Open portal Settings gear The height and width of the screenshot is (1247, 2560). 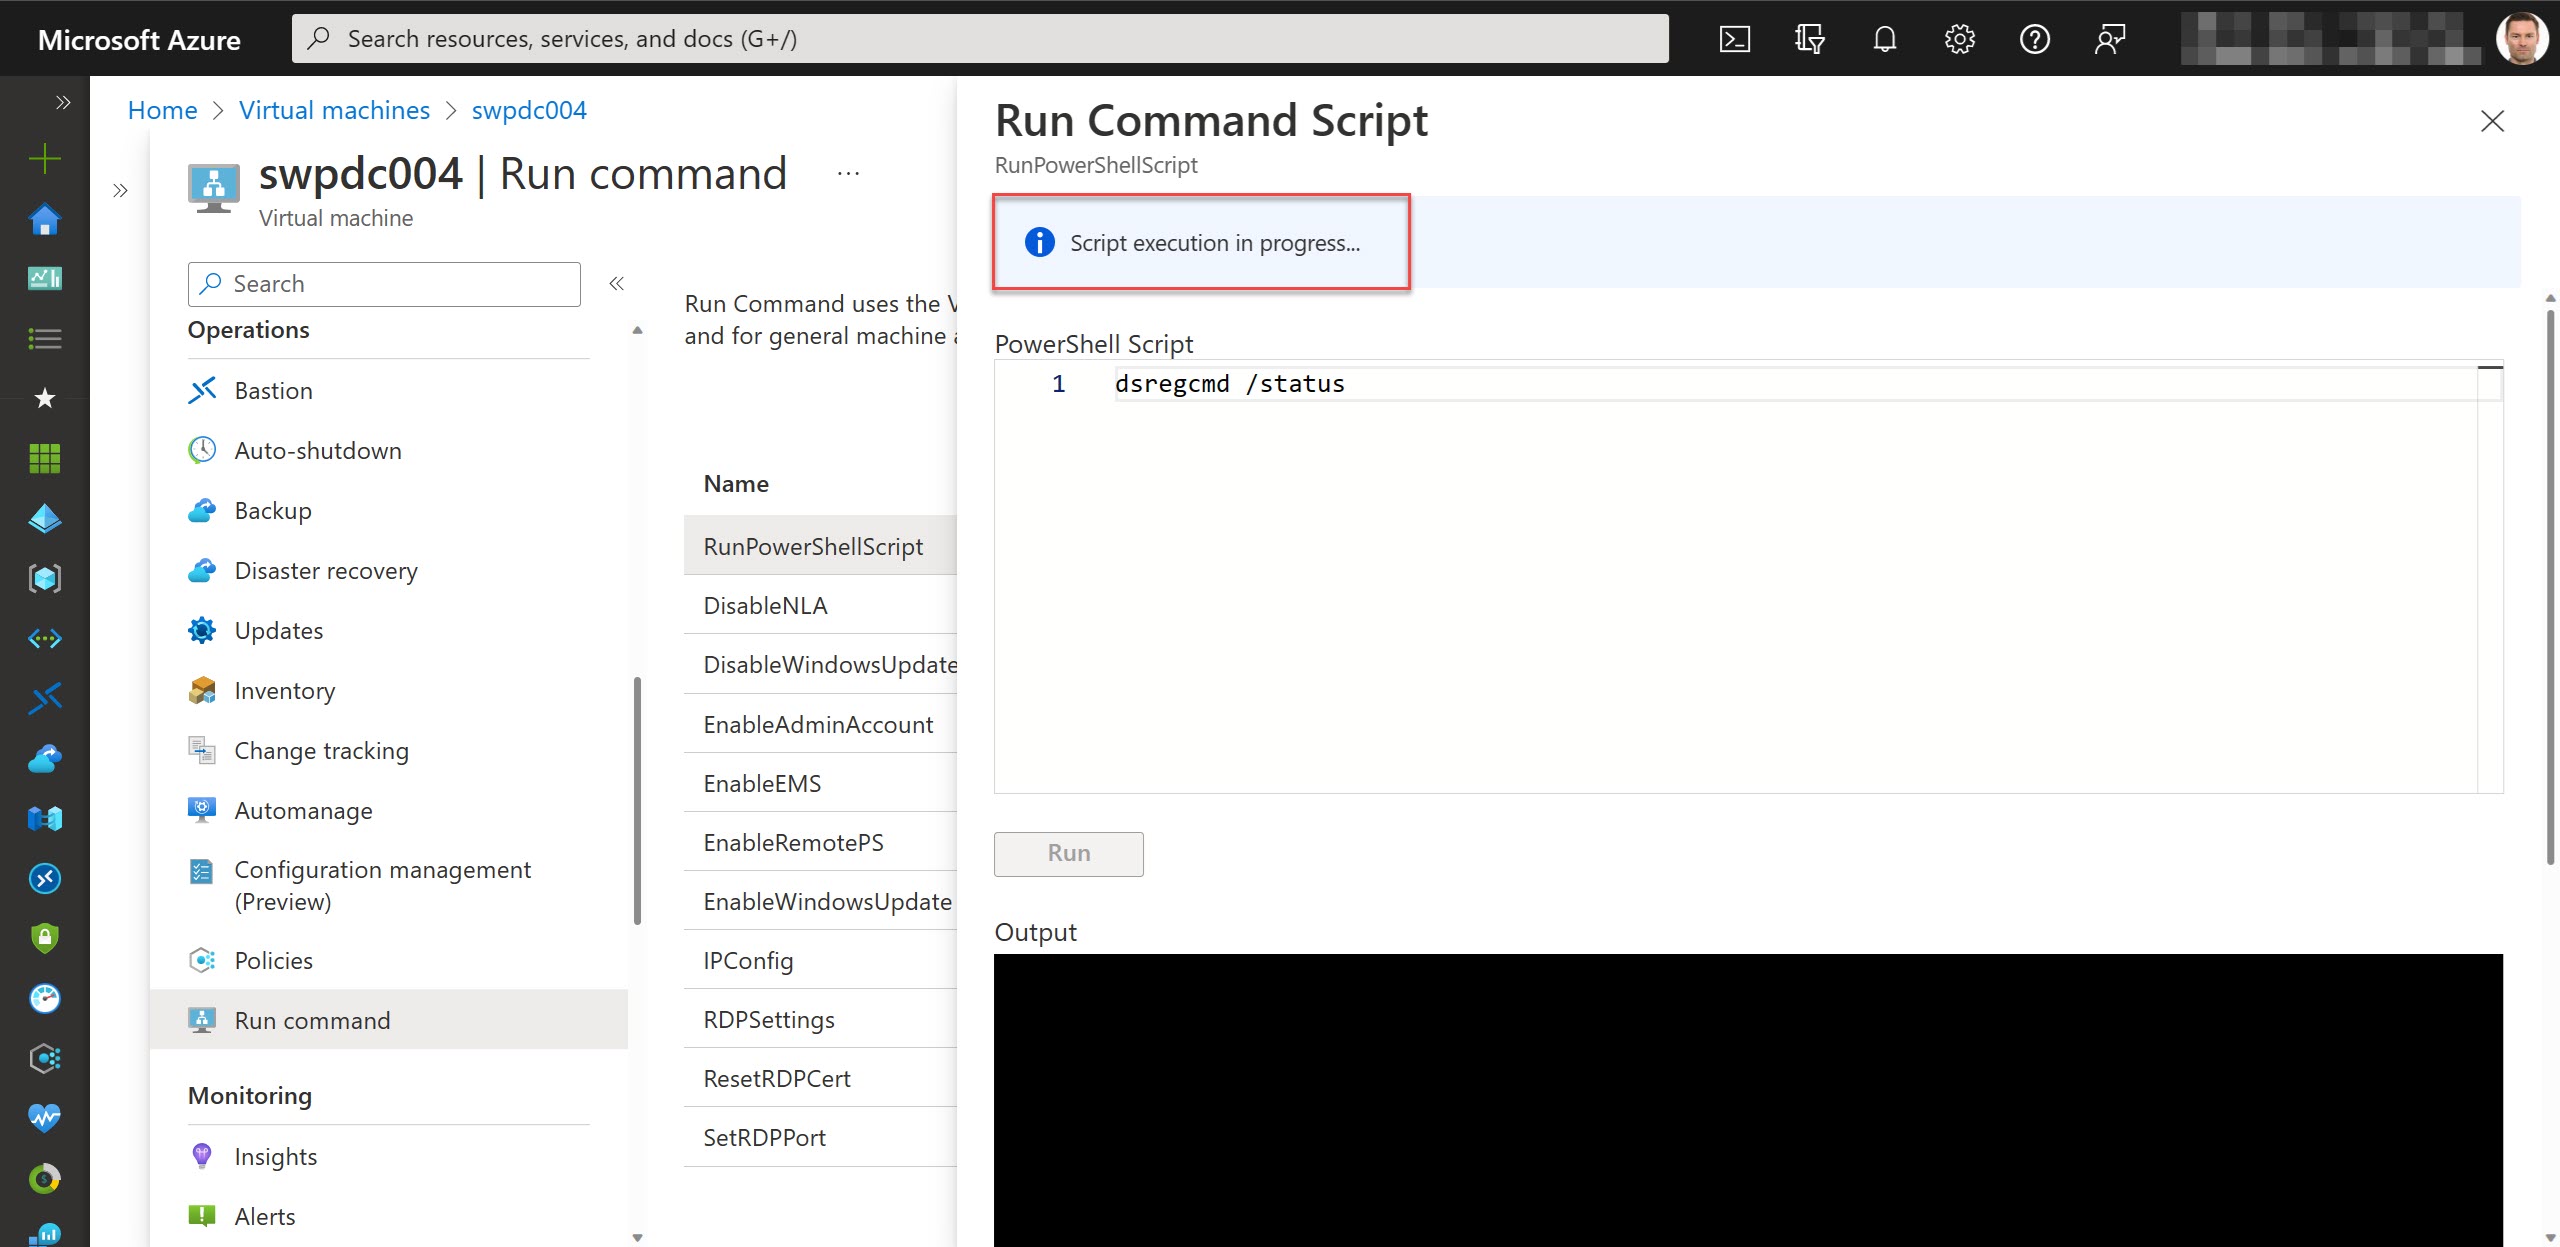tap(1959, 38)
